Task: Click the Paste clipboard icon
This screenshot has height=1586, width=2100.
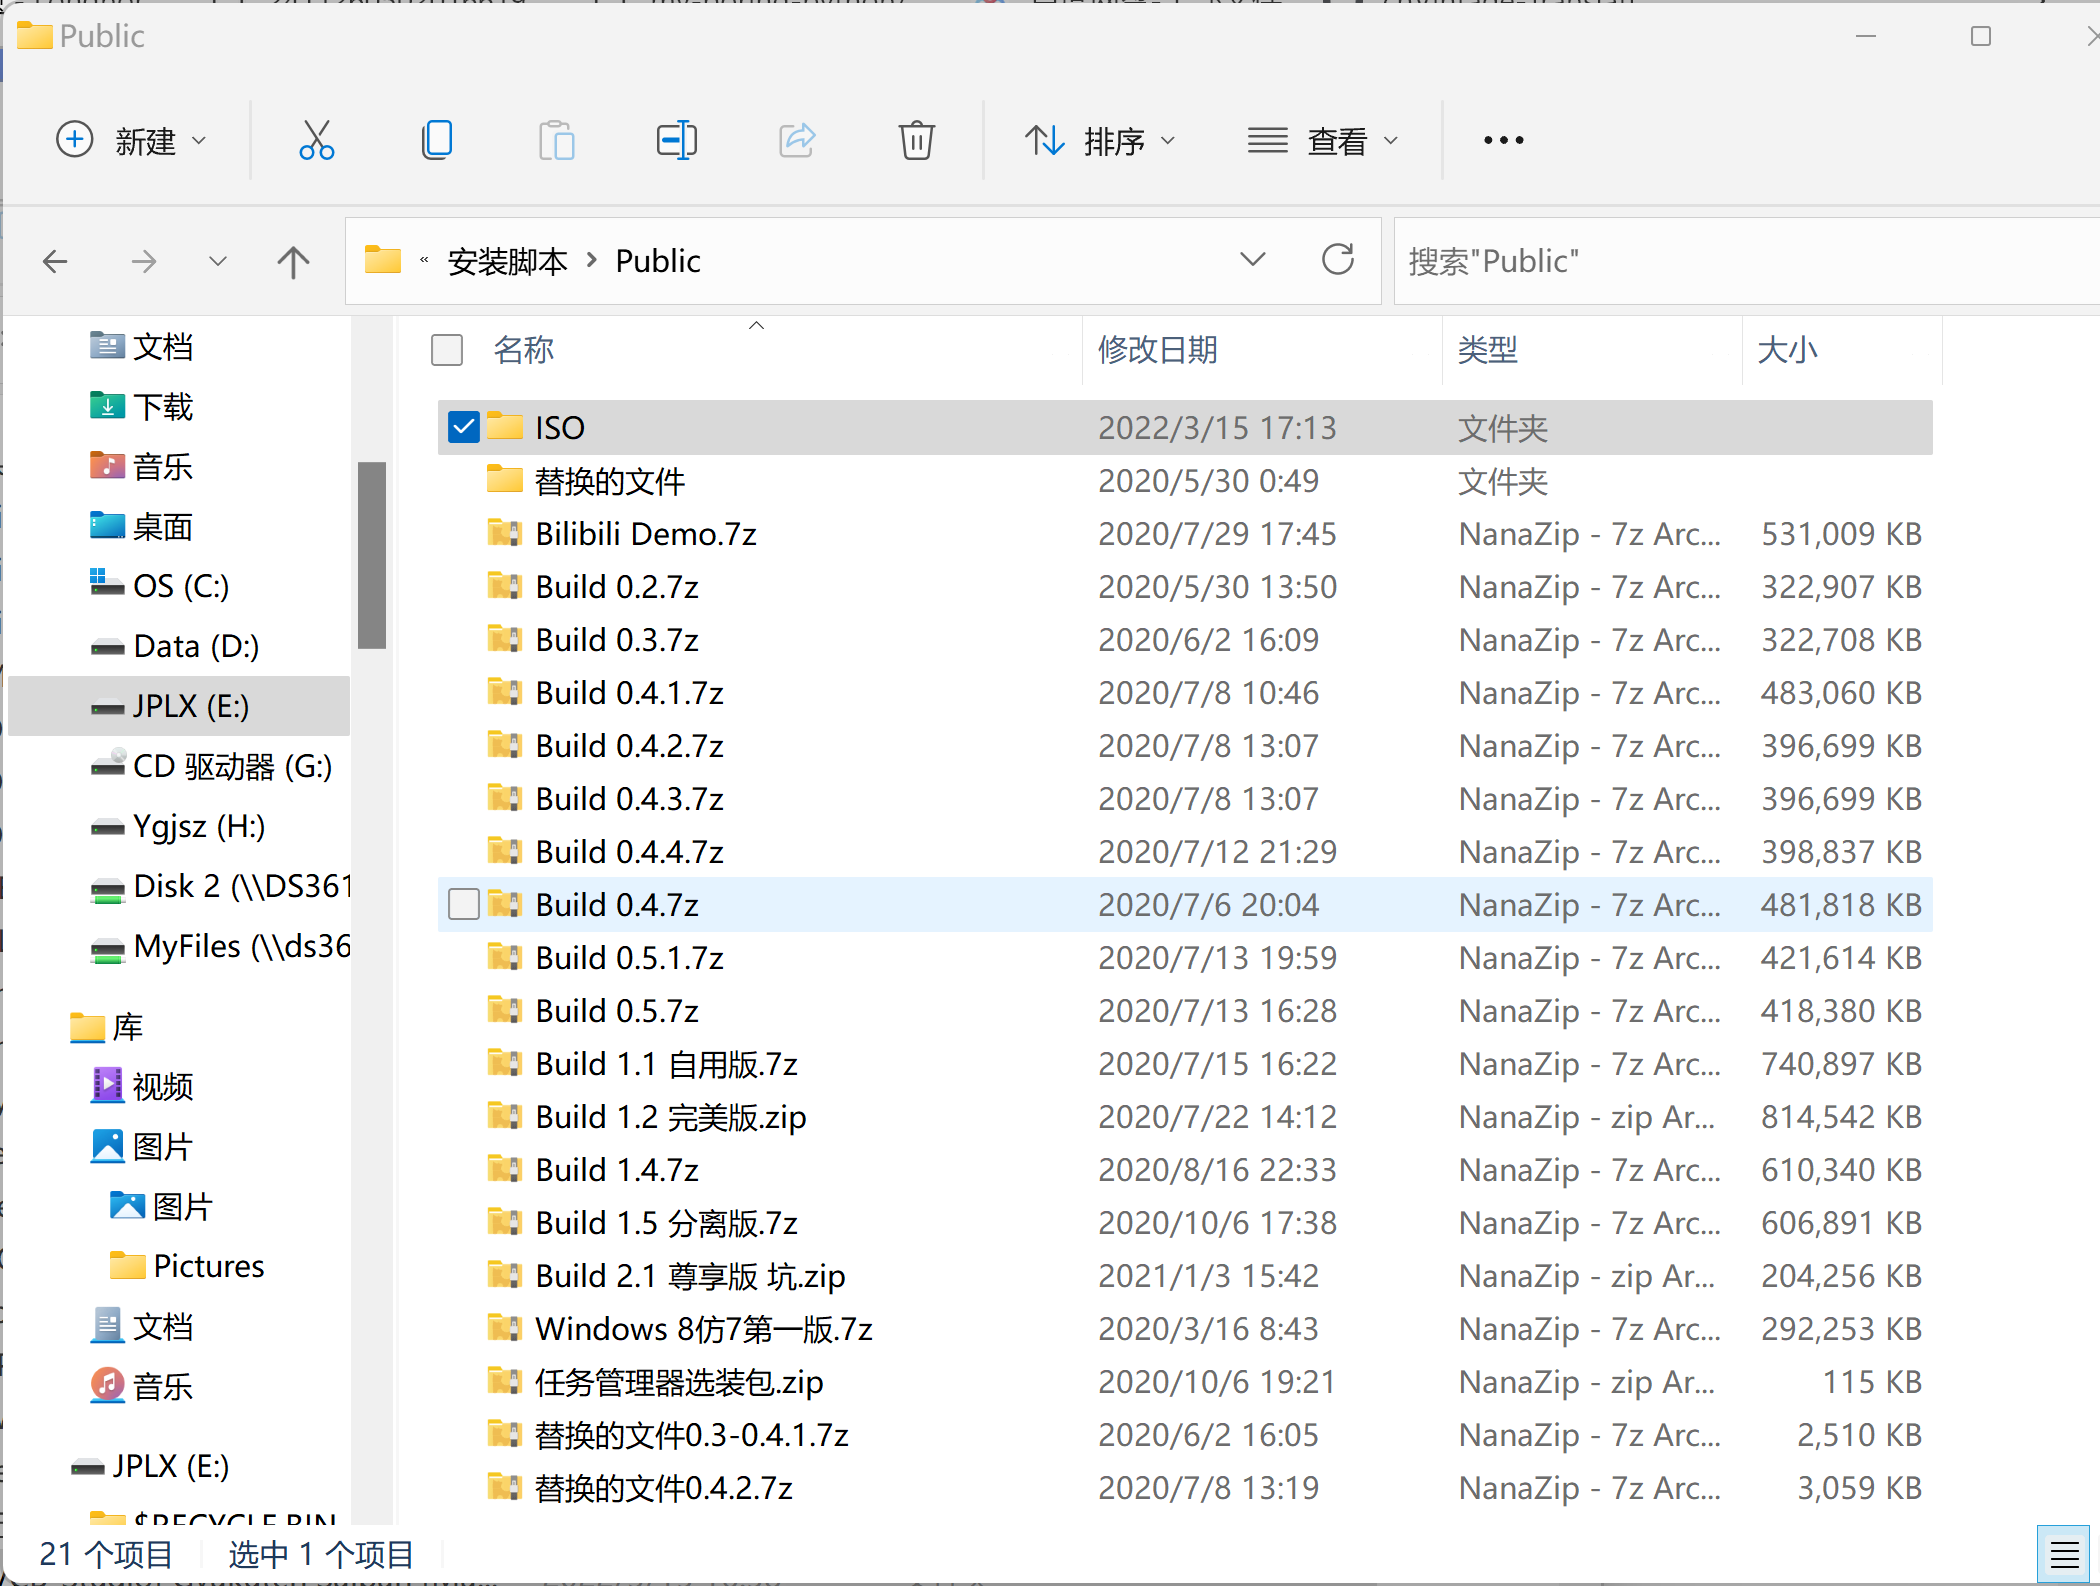Action: (x=557, y=141)
